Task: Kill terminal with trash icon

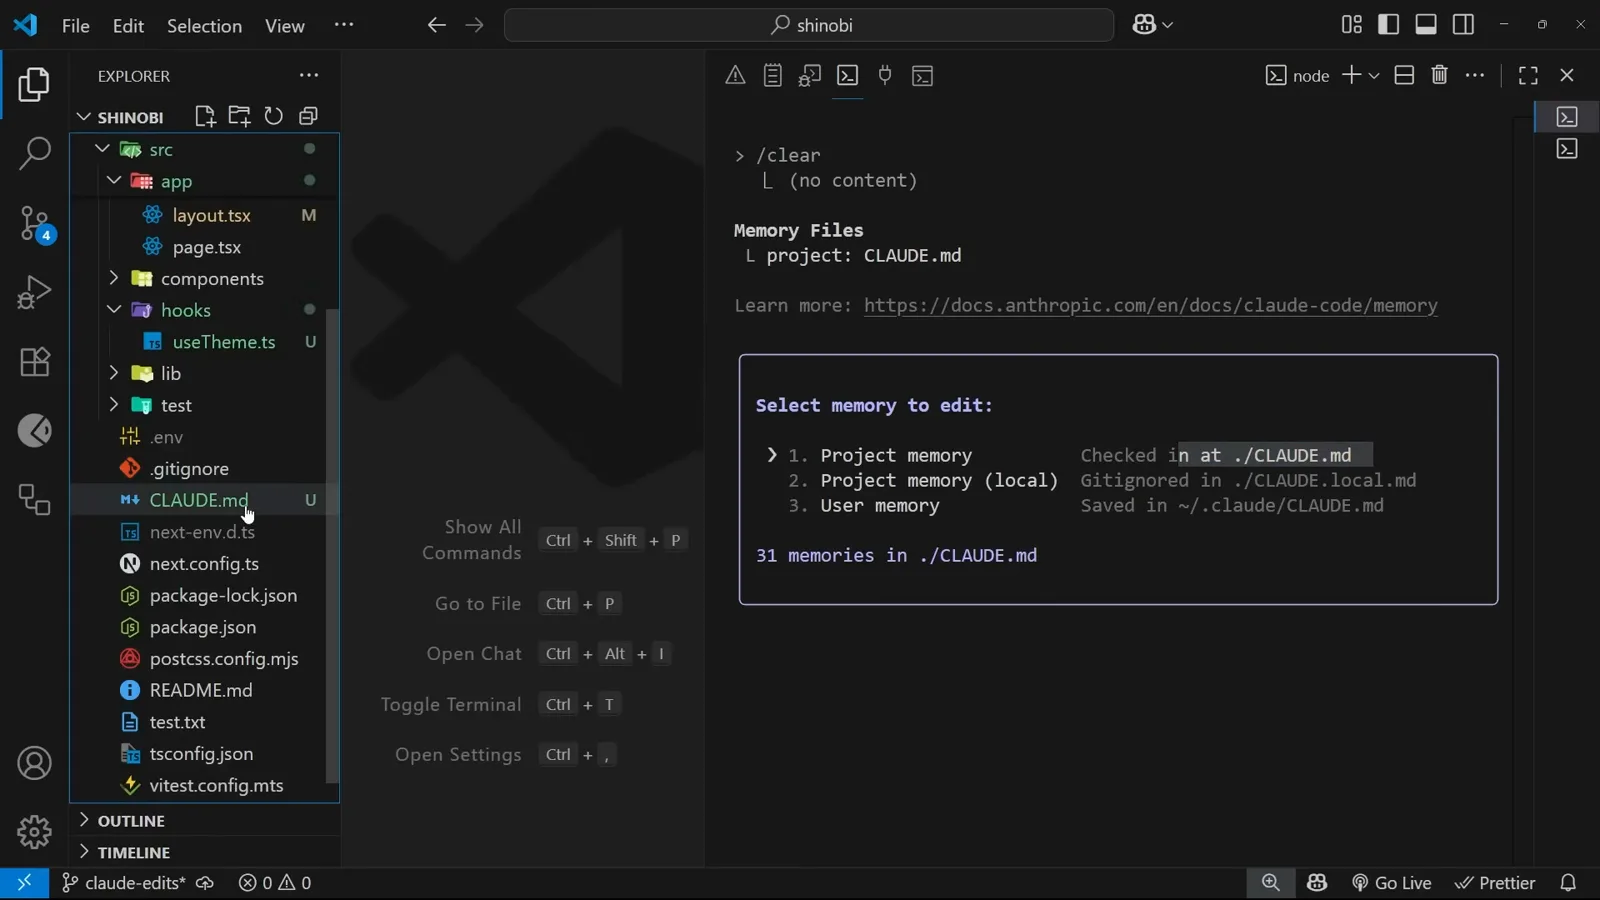Action: coord(1439,75)
